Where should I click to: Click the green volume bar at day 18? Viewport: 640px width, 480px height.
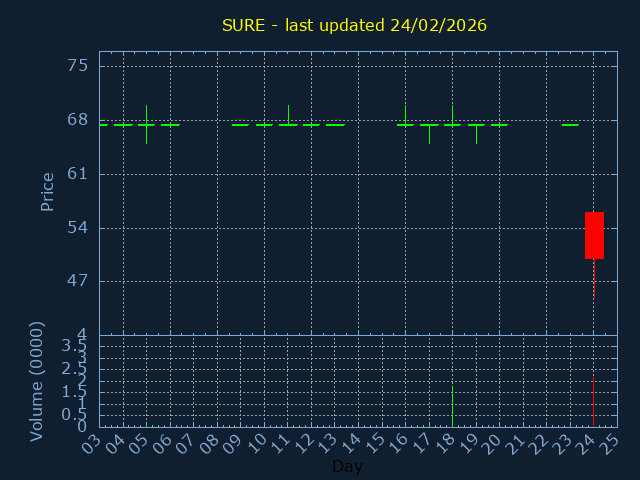pyautogui.click(x=452, y=406)
